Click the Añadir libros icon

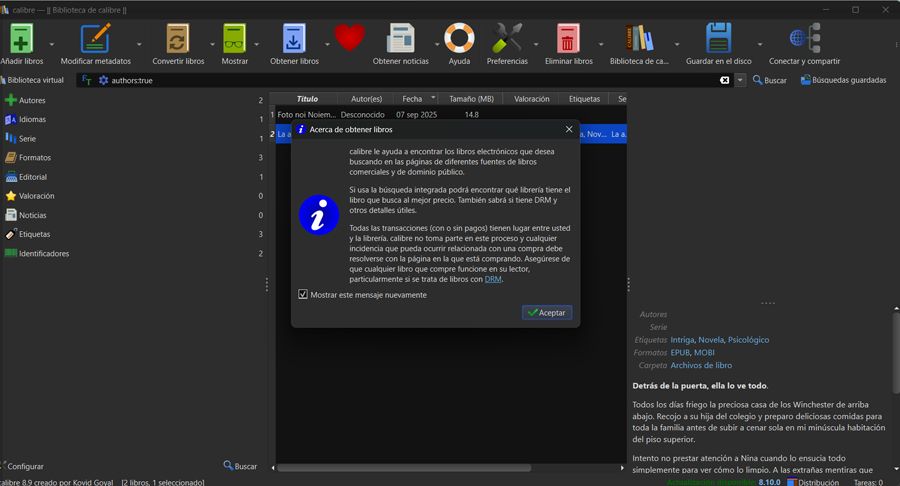coord(21,39)
